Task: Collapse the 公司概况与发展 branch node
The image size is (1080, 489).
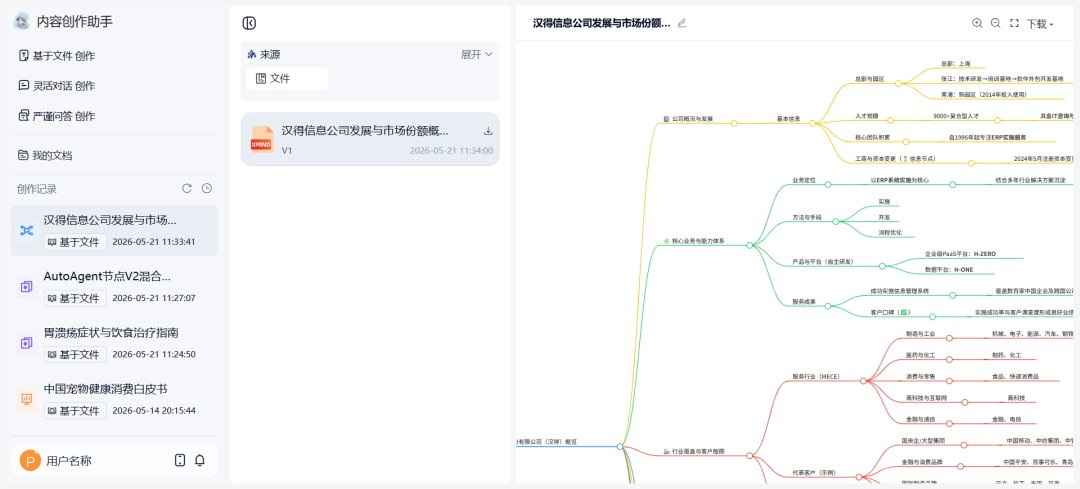Action: click(x=734, y=123)
